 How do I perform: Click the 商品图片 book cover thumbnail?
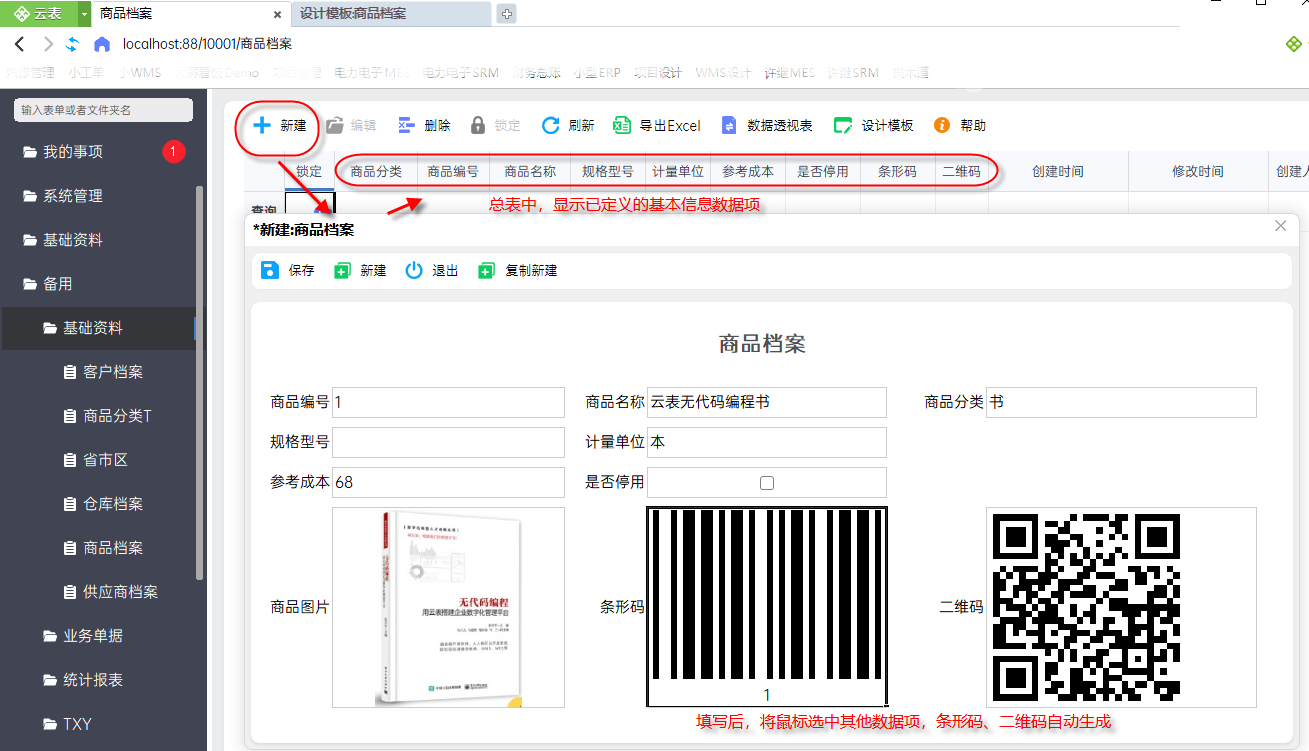448,607
